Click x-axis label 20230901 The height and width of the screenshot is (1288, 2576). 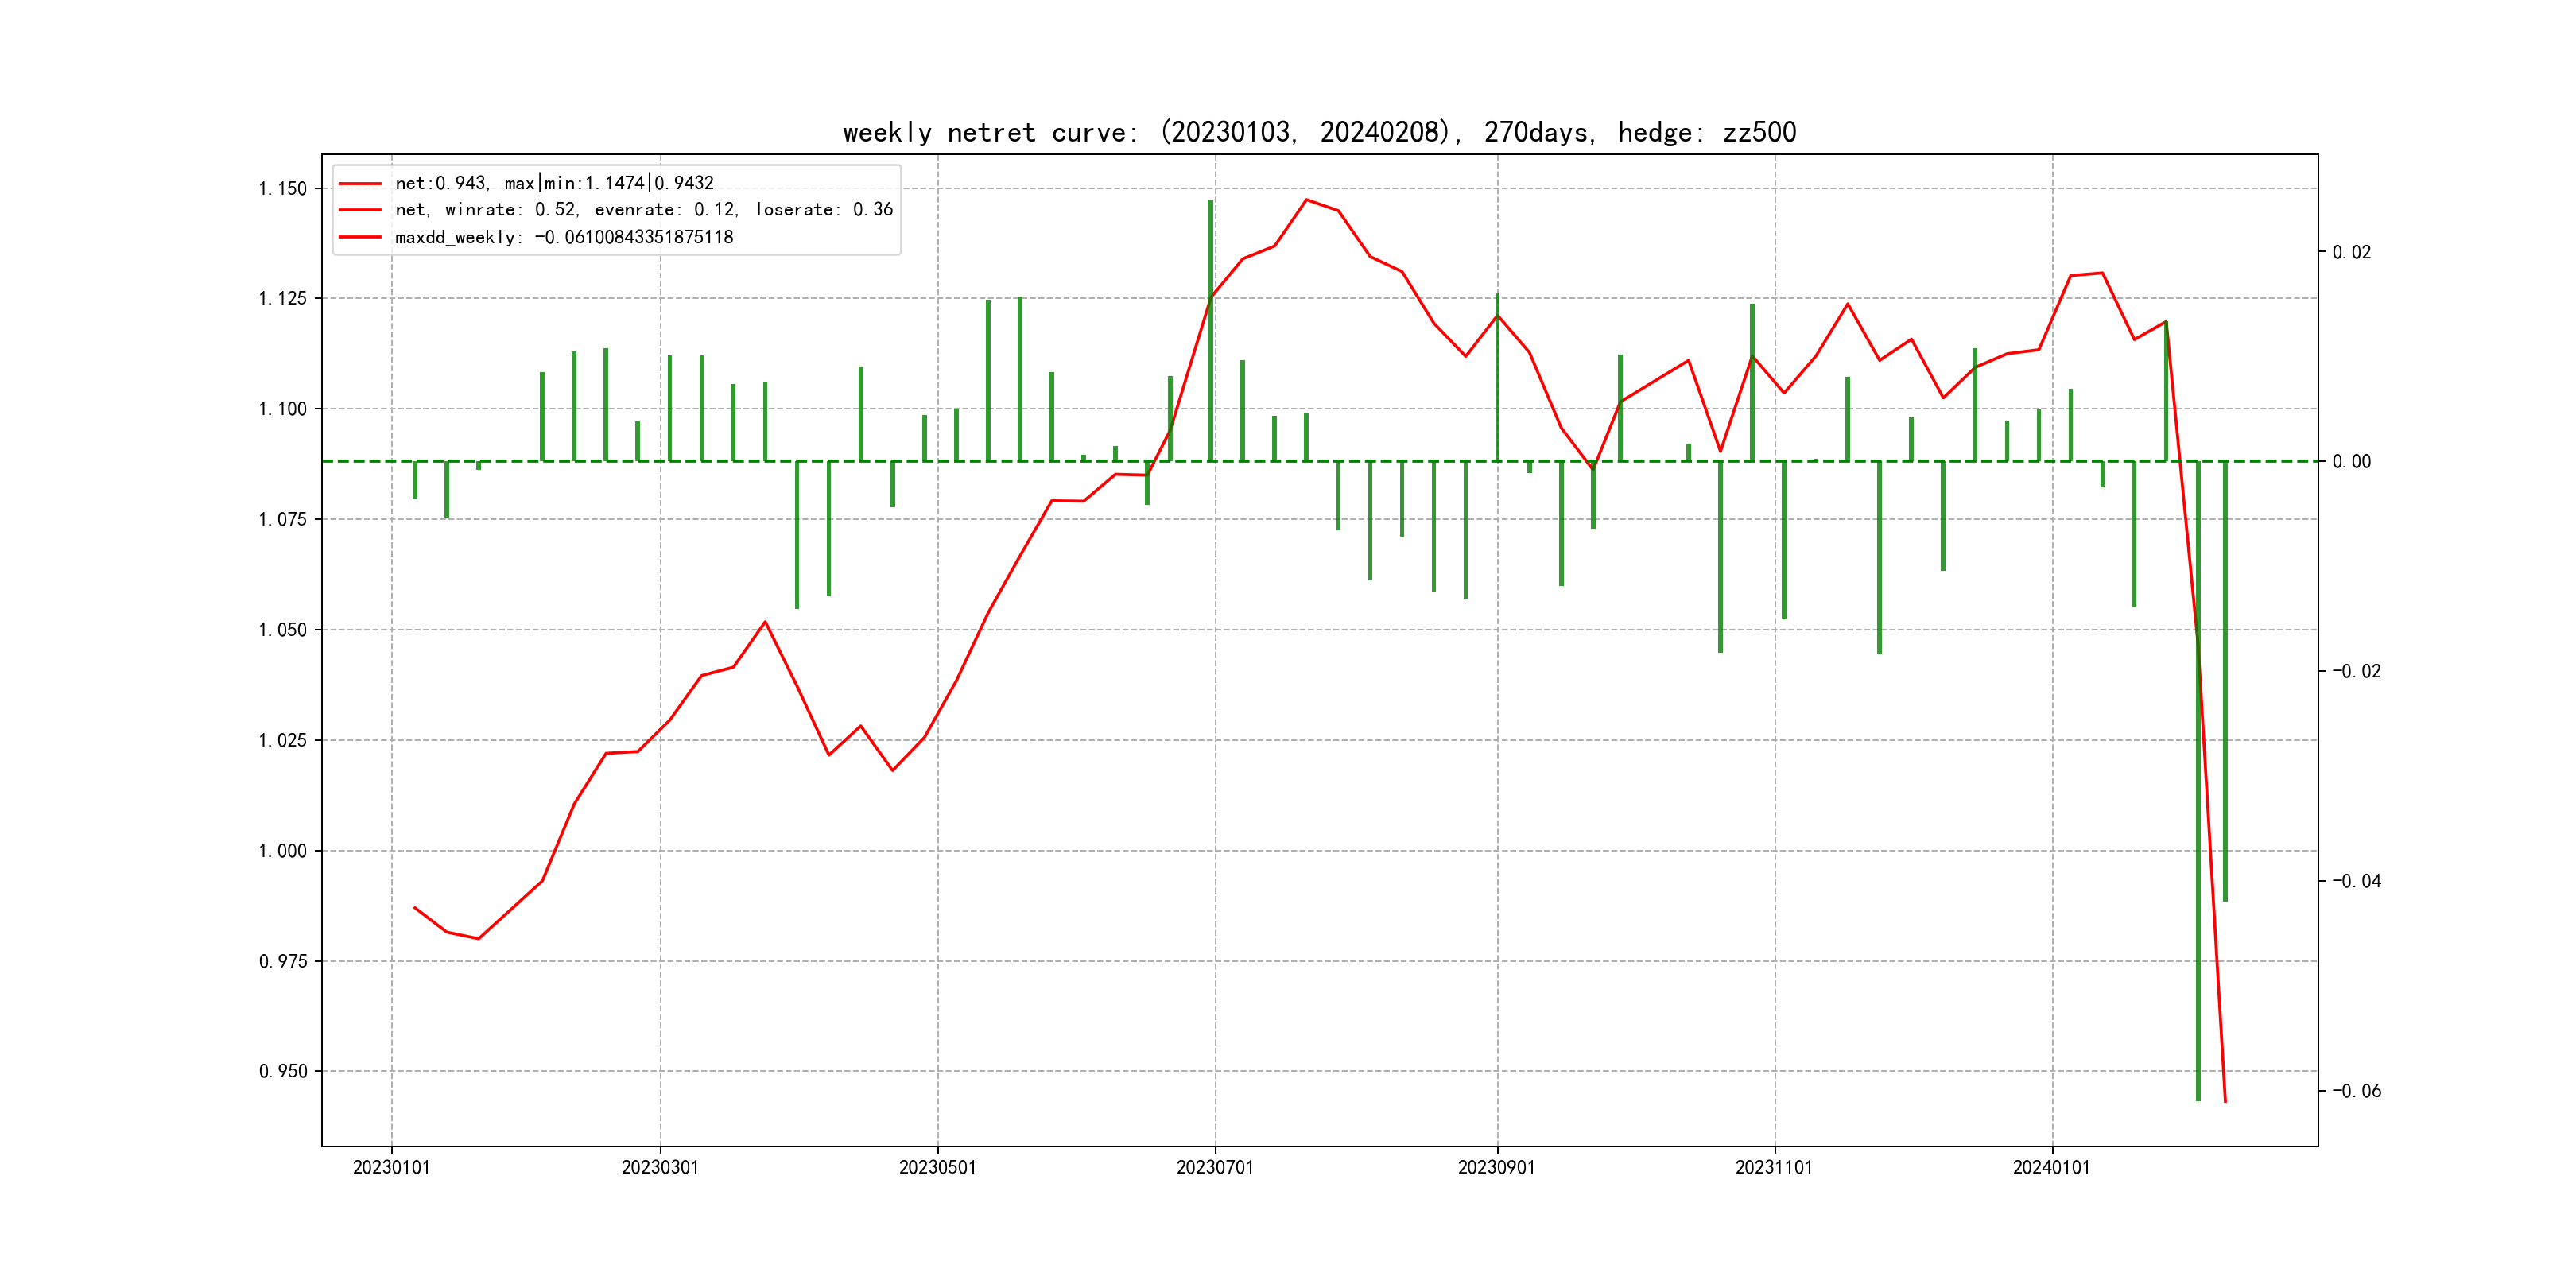click(x=1496, y=1167)
